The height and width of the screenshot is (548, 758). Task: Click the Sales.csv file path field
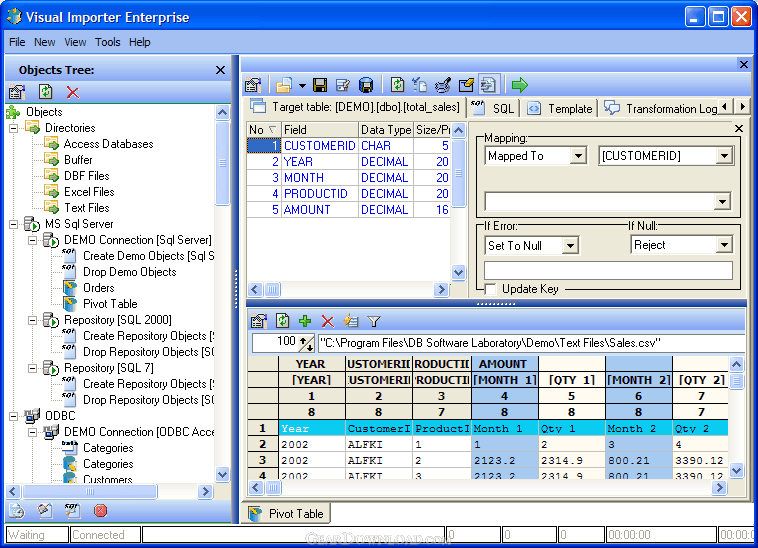pos(531,343)
